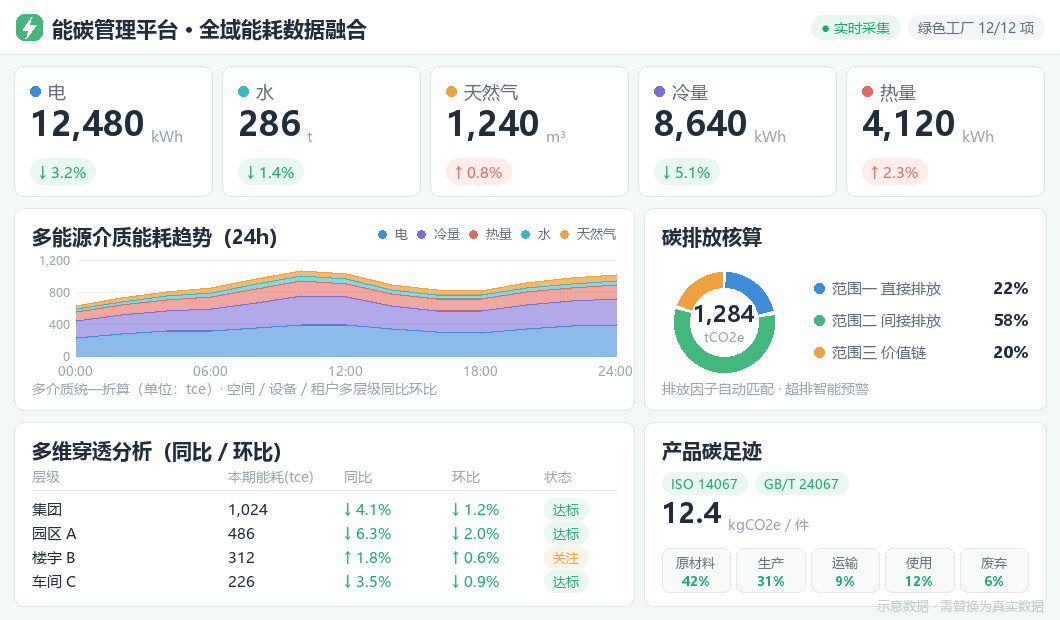1060x620 pixels.
Task: Click the 生产 31% stage box
Action: tap(771, 571)
